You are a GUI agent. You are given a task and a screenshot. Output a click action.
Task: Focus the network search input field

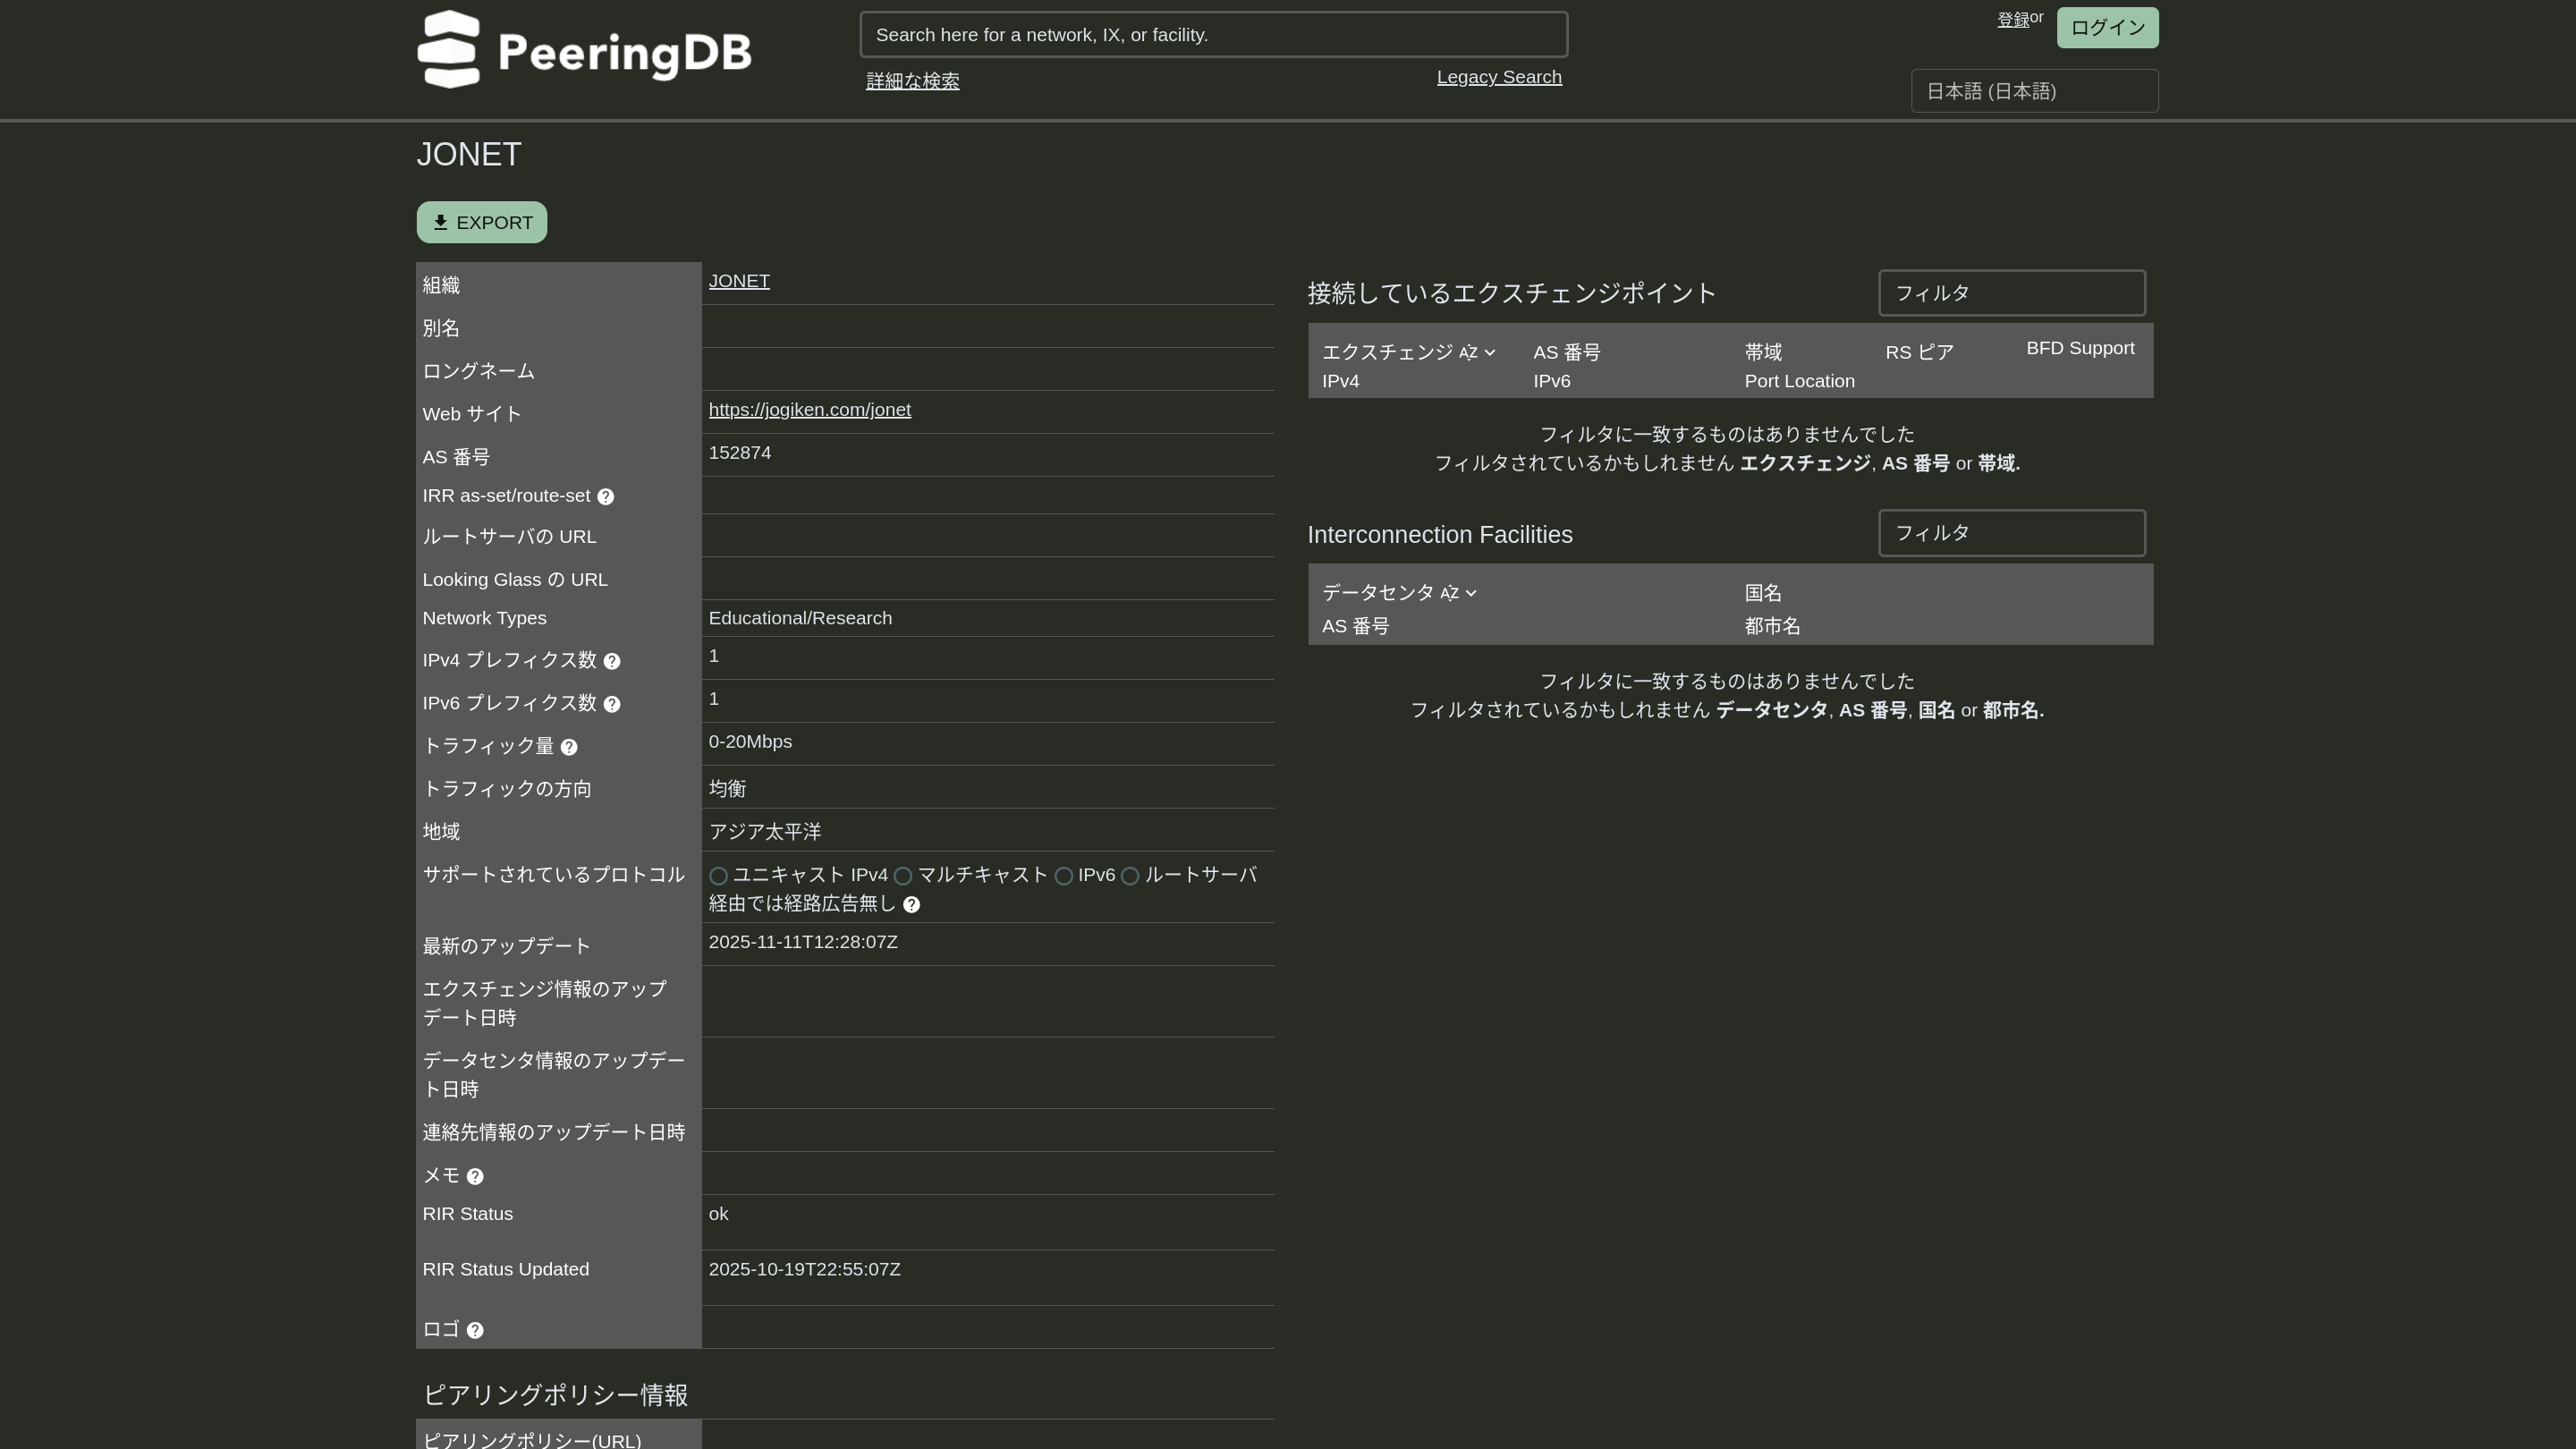click(x=1213, y=35)
